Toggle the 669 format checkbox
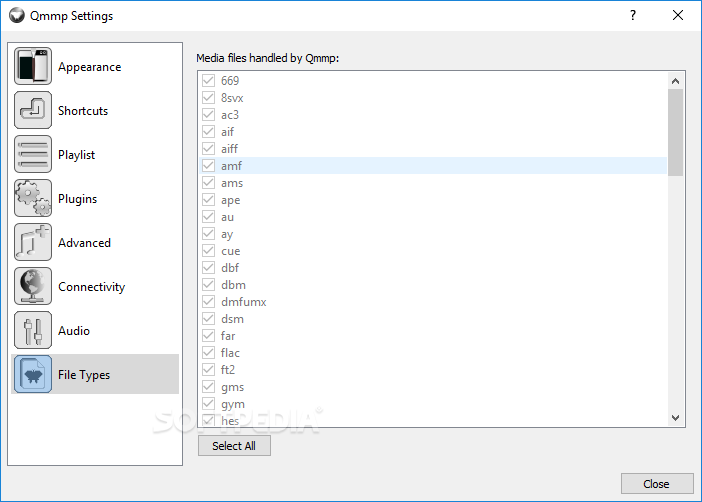 (x=208, y=81)
